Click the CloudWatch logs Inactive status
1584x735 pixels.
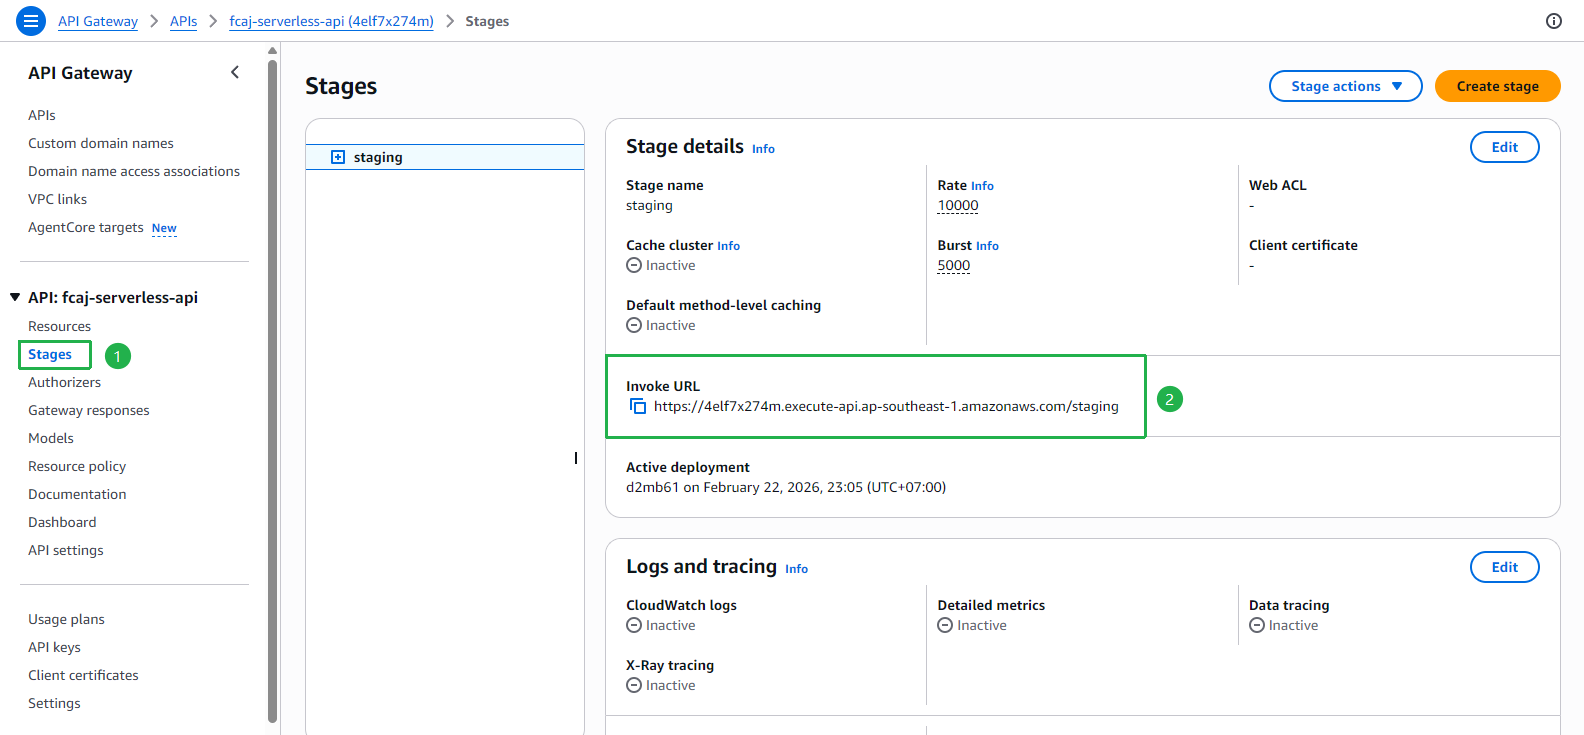[661, 625]
